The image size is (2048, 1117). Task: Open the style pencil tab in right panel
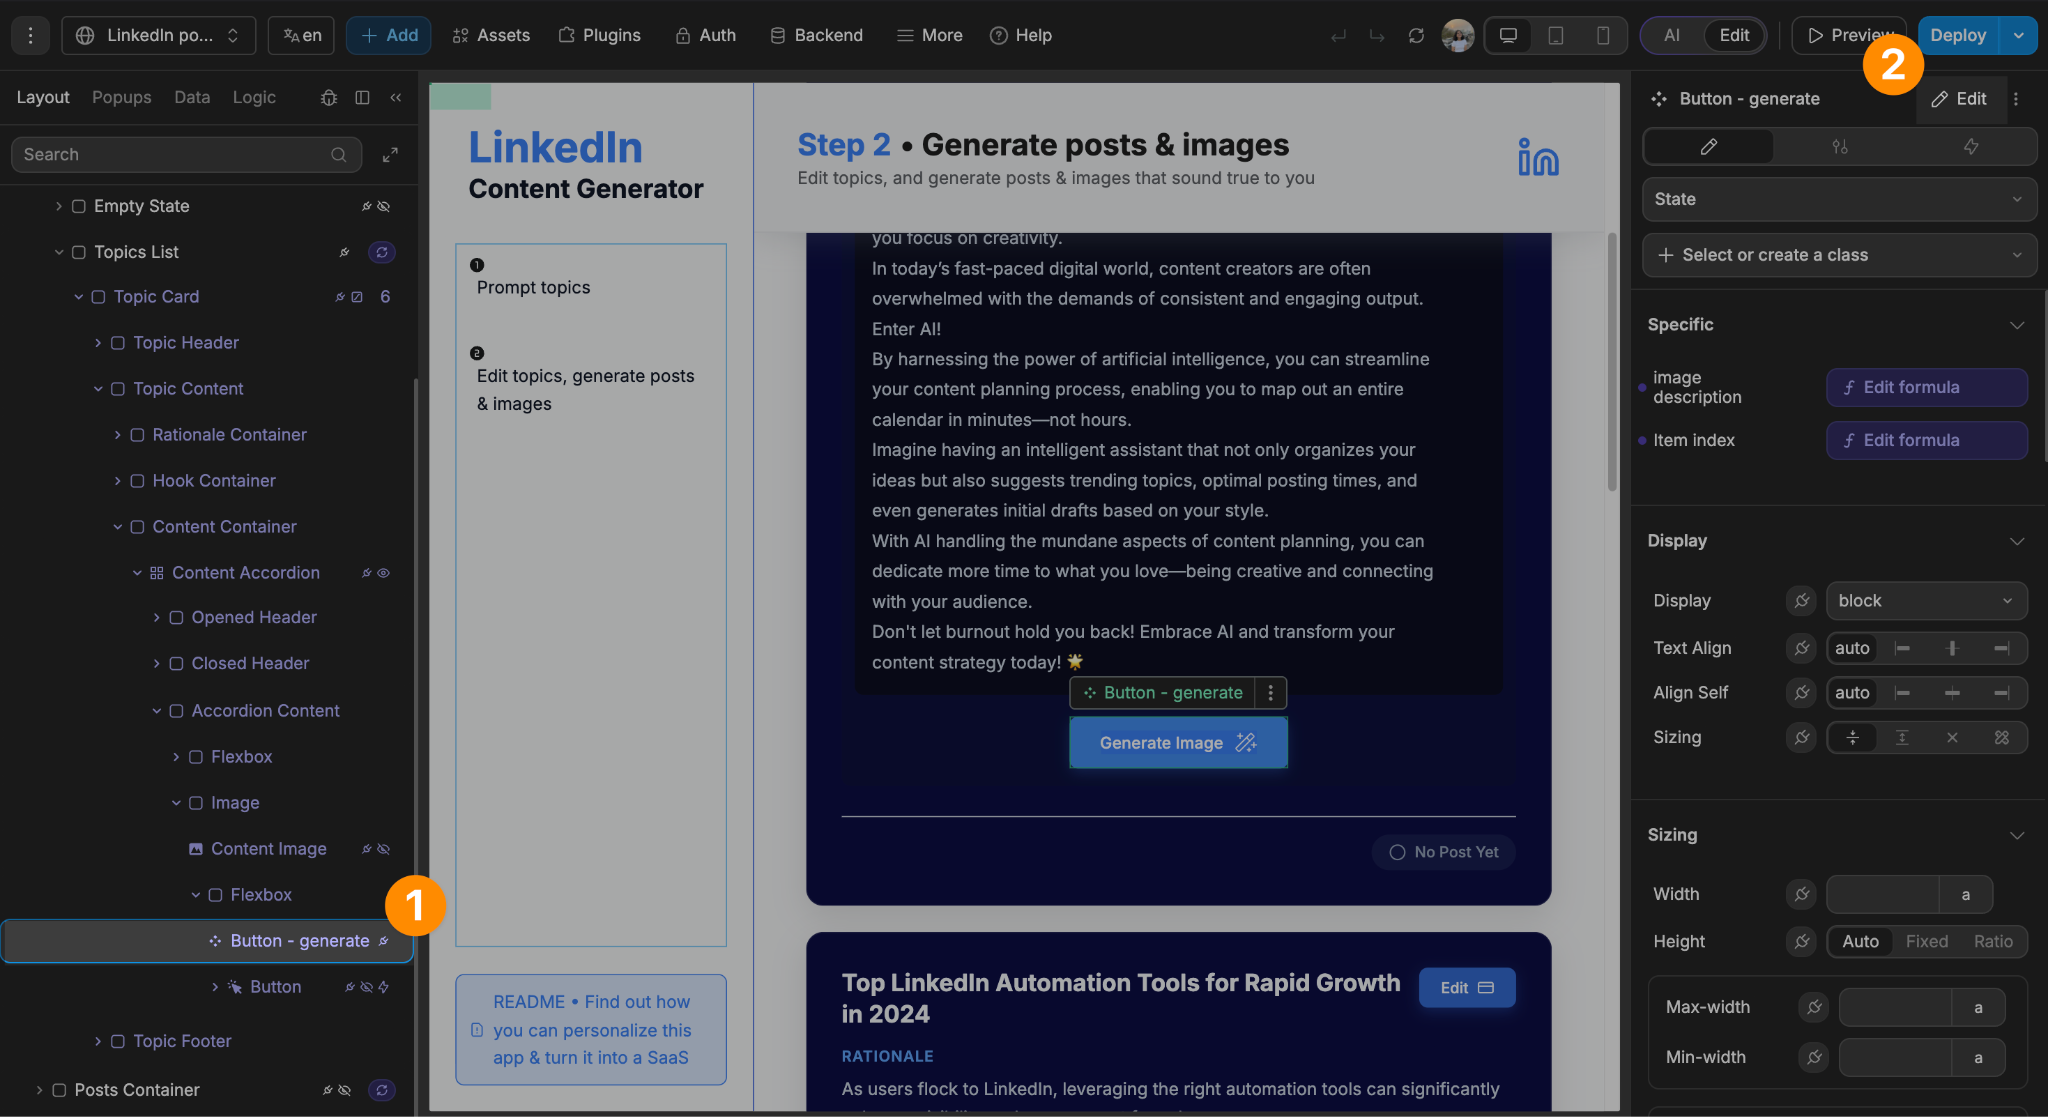pyautogui.click(x=1709, y=146)
